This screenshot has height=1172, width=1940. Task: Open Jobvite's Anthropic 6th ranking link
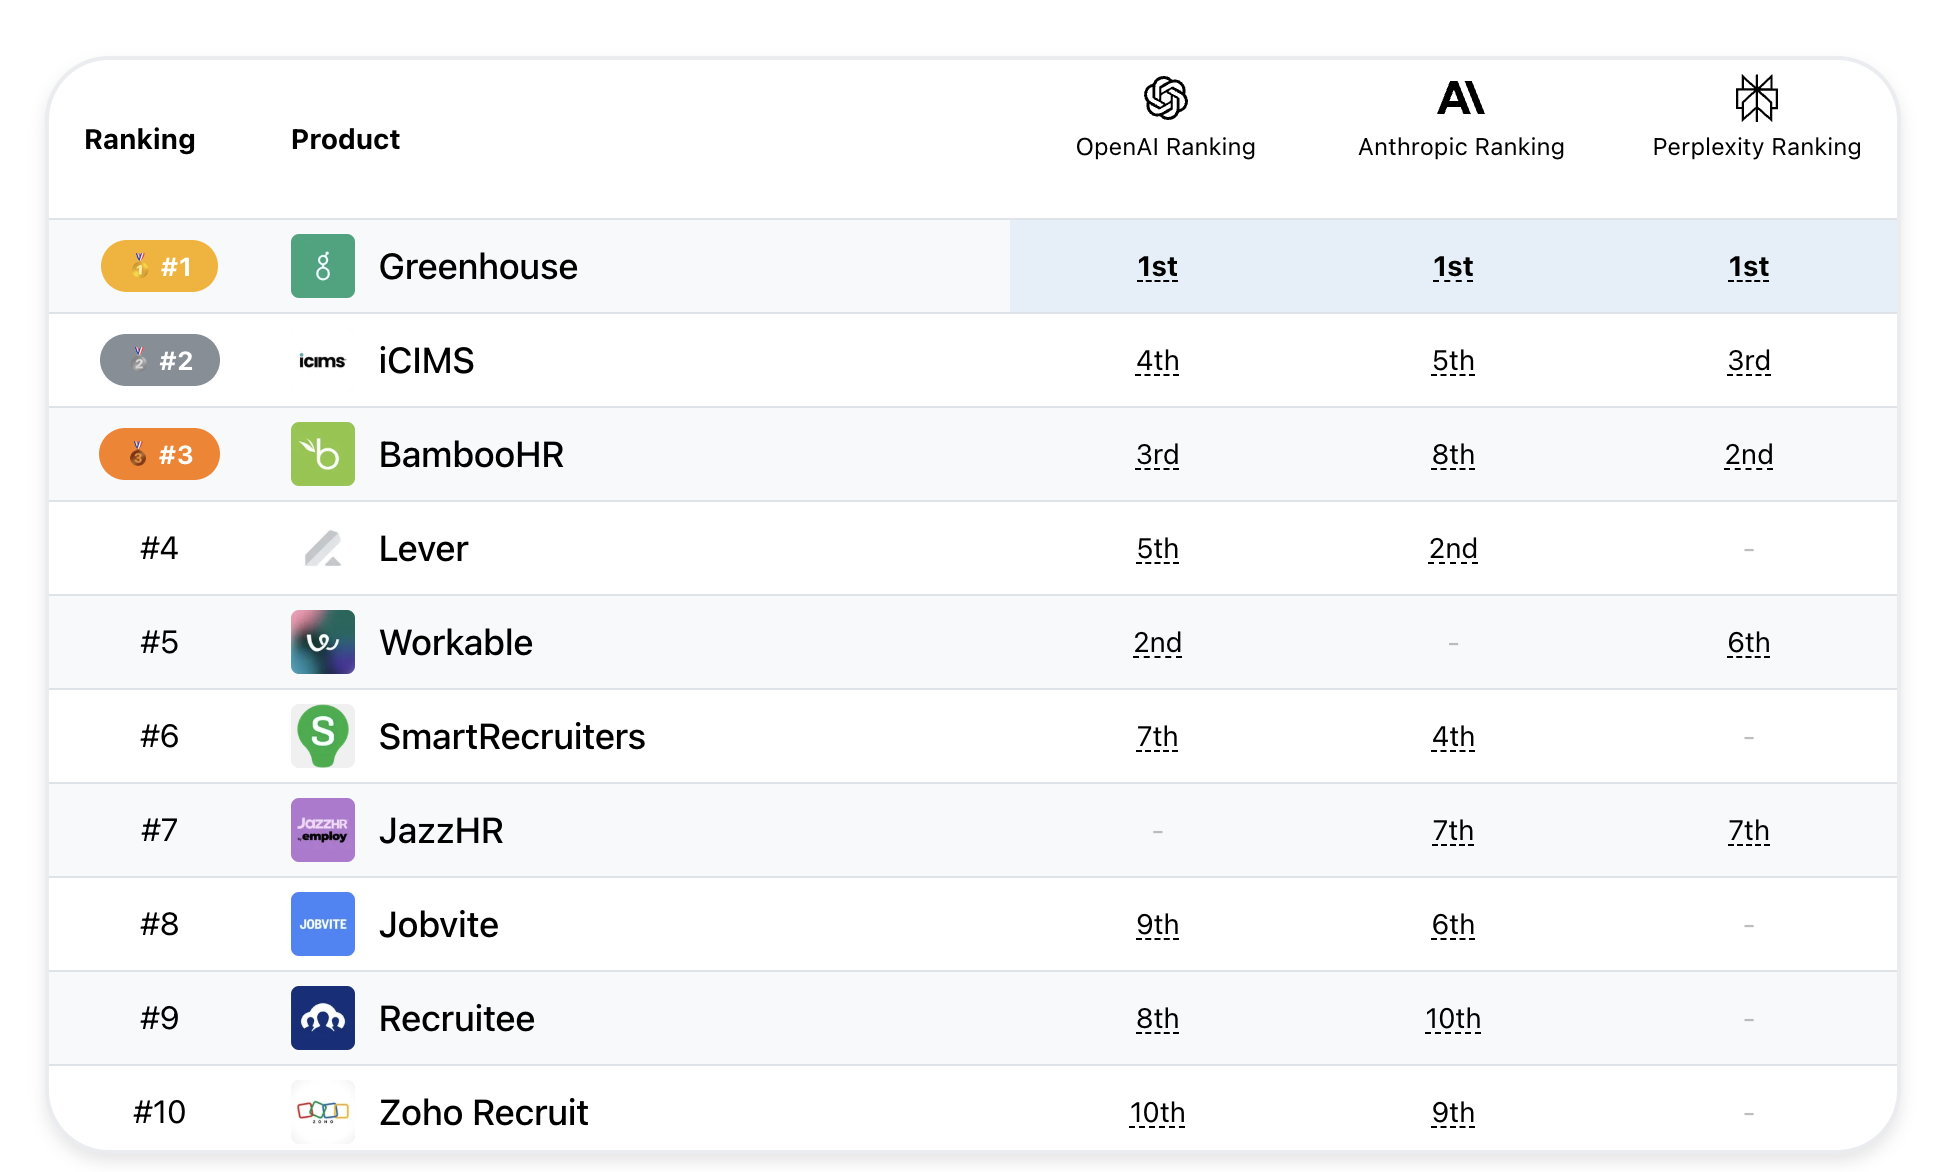pos(1453,925)
